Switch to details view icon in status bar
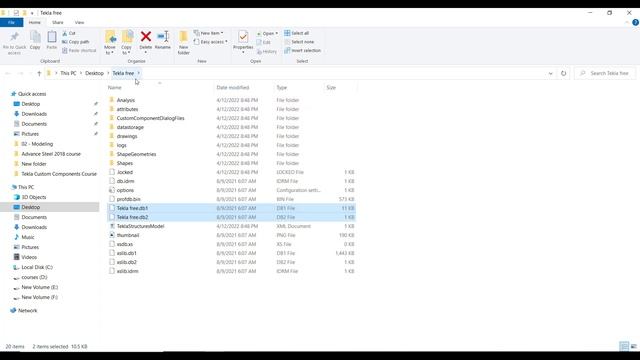This screenshot has height=360, width=640. point(624,346)
